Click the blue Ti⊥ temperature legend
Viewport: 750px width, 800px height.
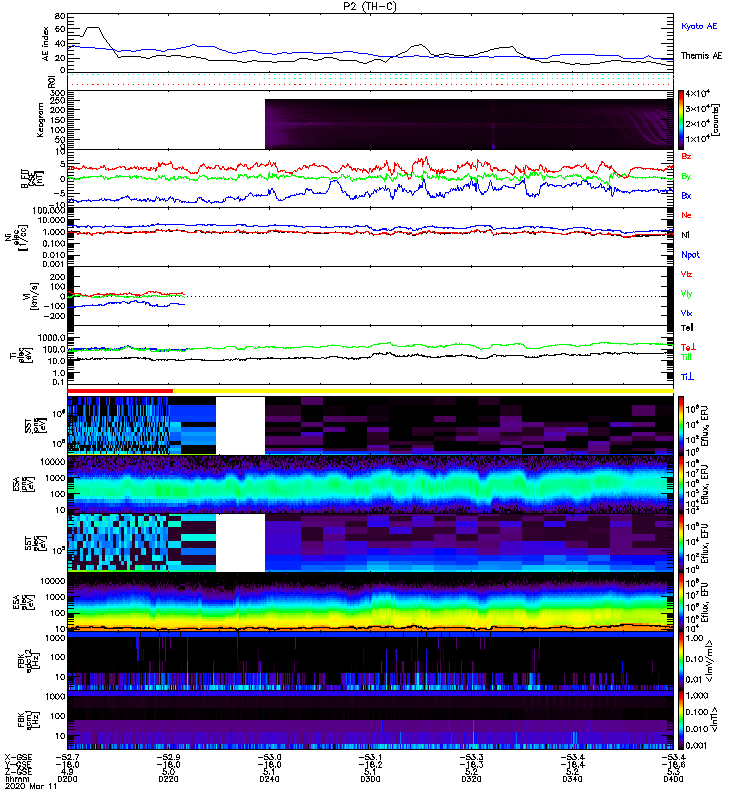(687, 377)
